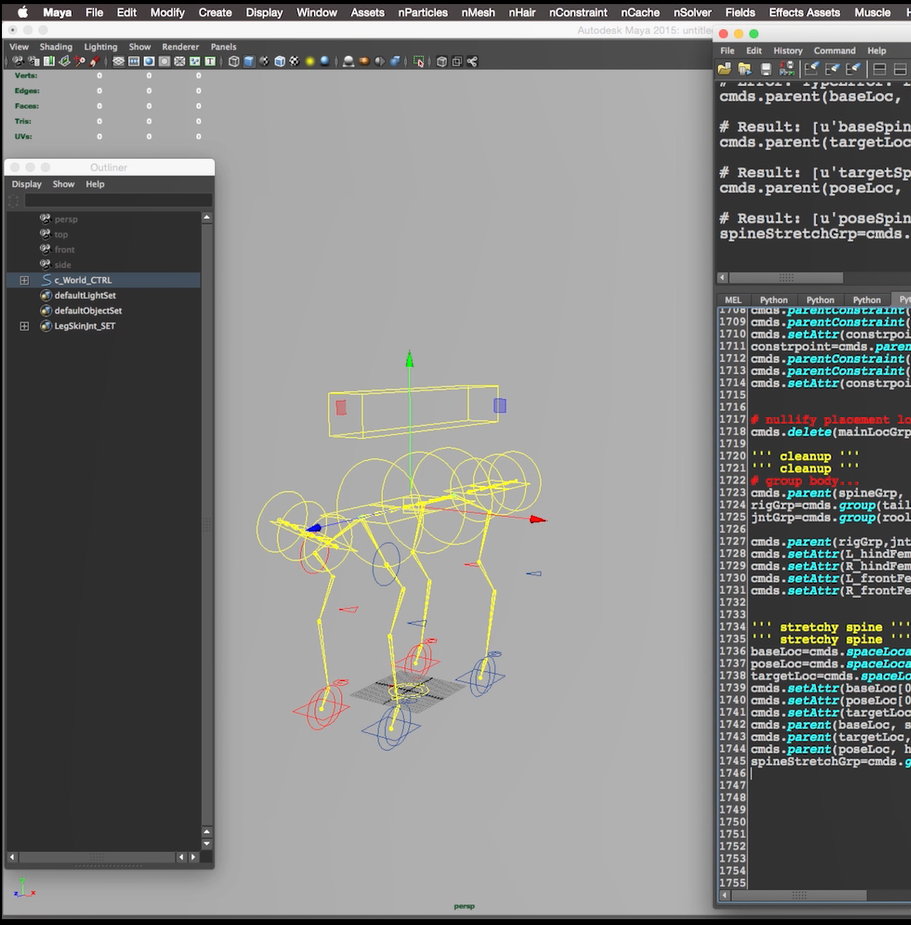Click Show History pane icon
The height and width of the screenshot is (925, 911).
(x=879, y=70)
